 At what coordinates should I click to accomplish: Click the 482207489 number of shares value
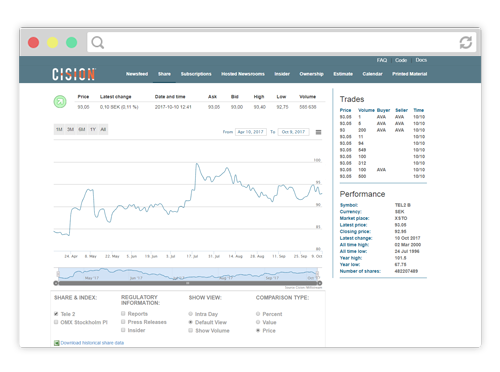pos(406,271)
